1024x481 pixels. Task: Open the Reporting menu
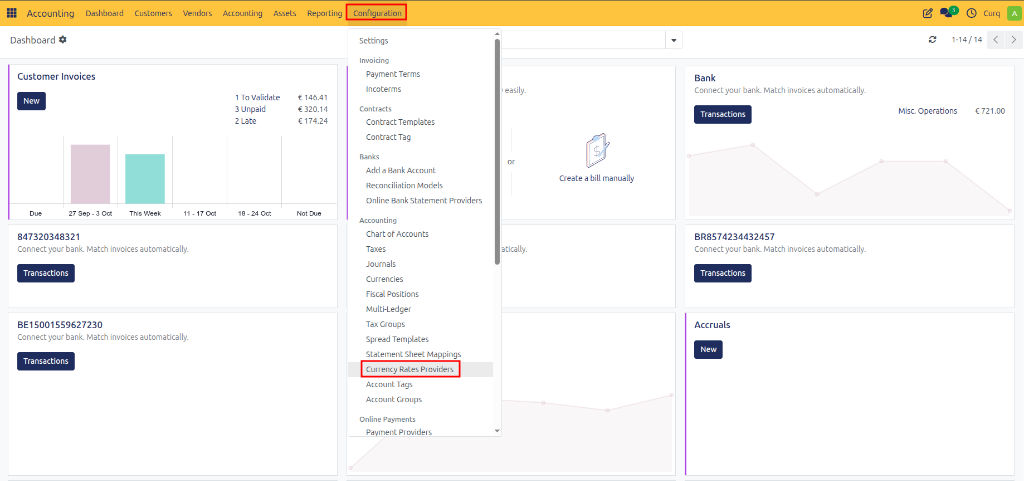(325, 13)
